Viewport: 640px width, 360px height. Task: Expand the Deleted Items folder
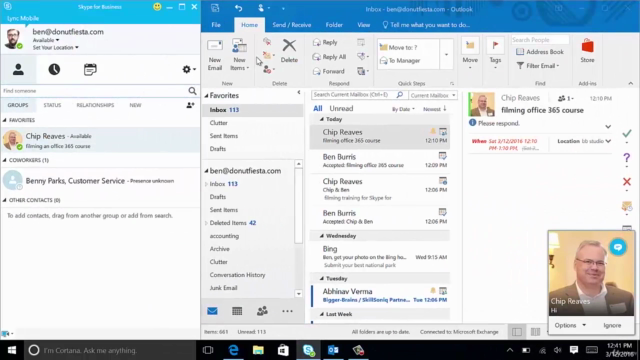click(x=207, y=223)
